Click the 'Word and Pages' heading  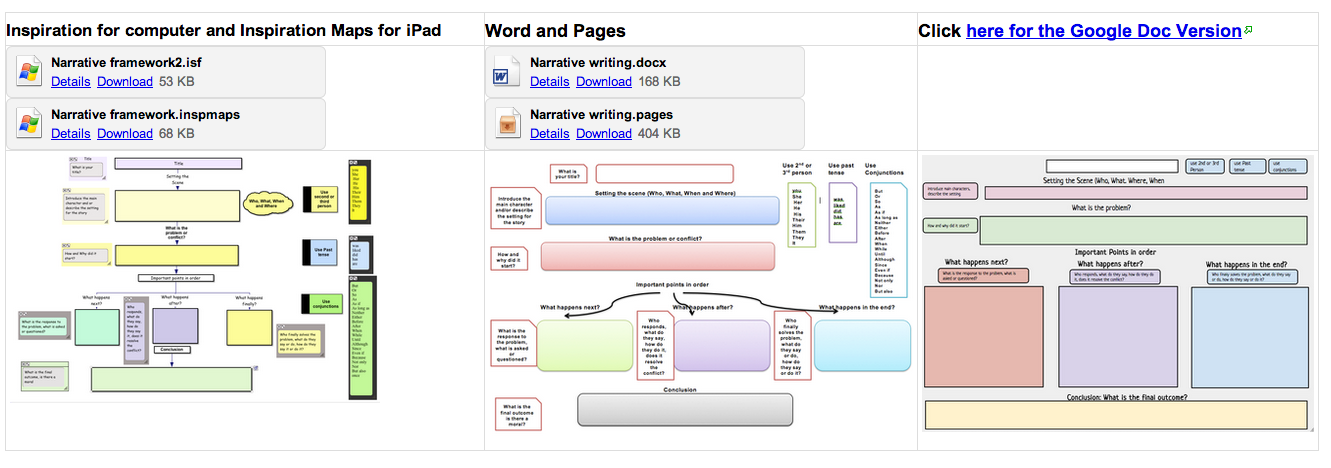(555, 31)
